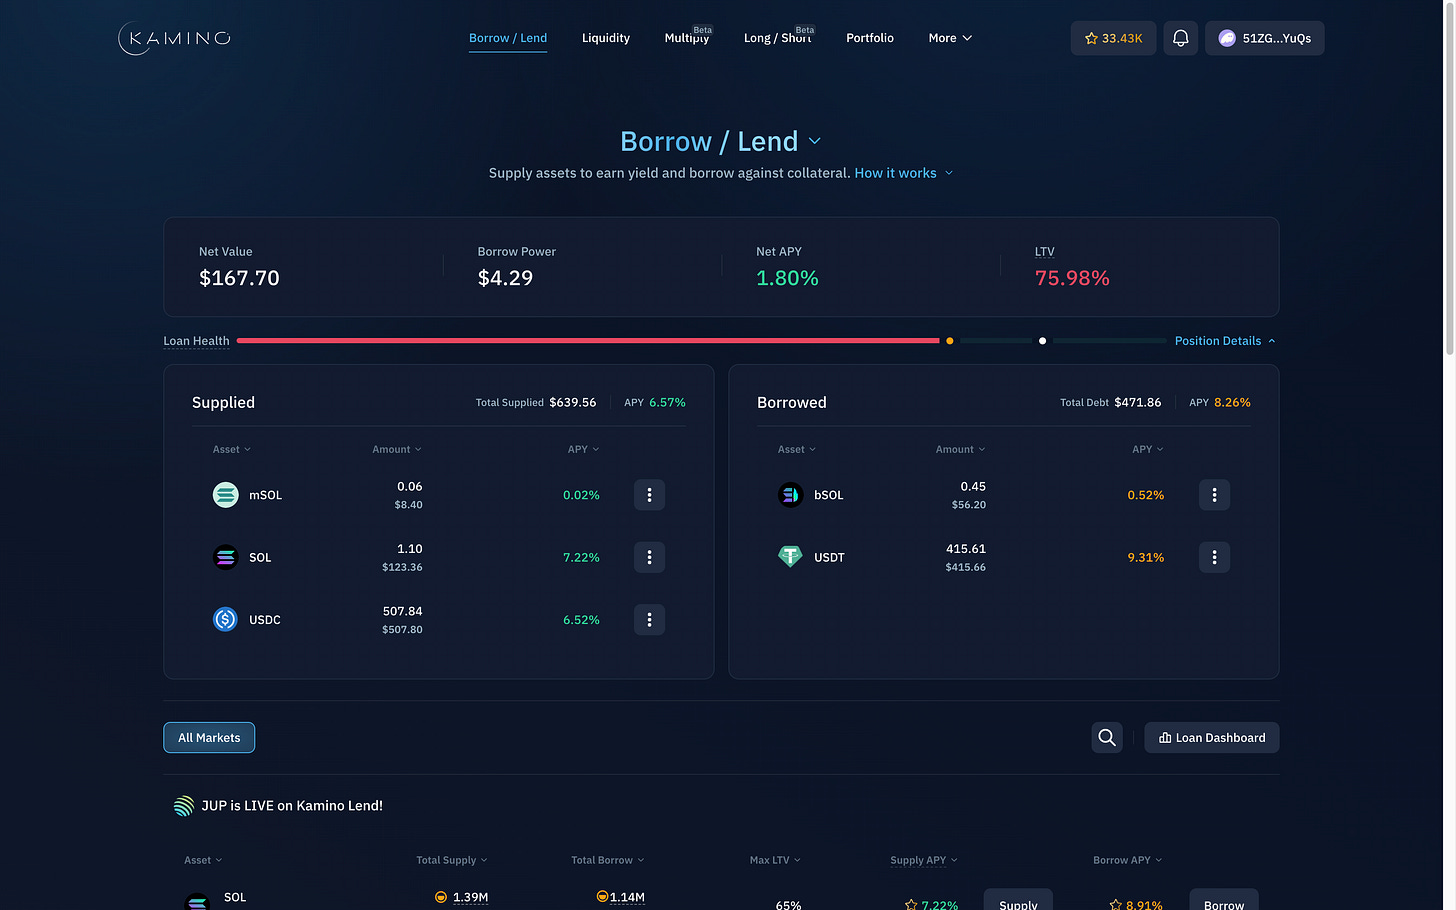1456x910 pixels.
Task: Sort markets by Total Borrow
Action: coord(608,860)
